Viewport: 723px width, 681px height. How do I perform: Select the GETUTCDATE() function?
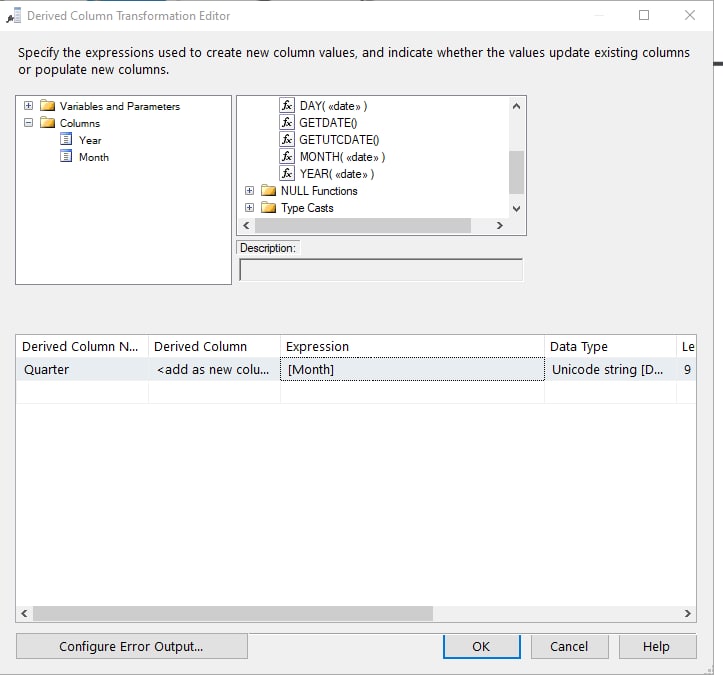pos(339,140)
